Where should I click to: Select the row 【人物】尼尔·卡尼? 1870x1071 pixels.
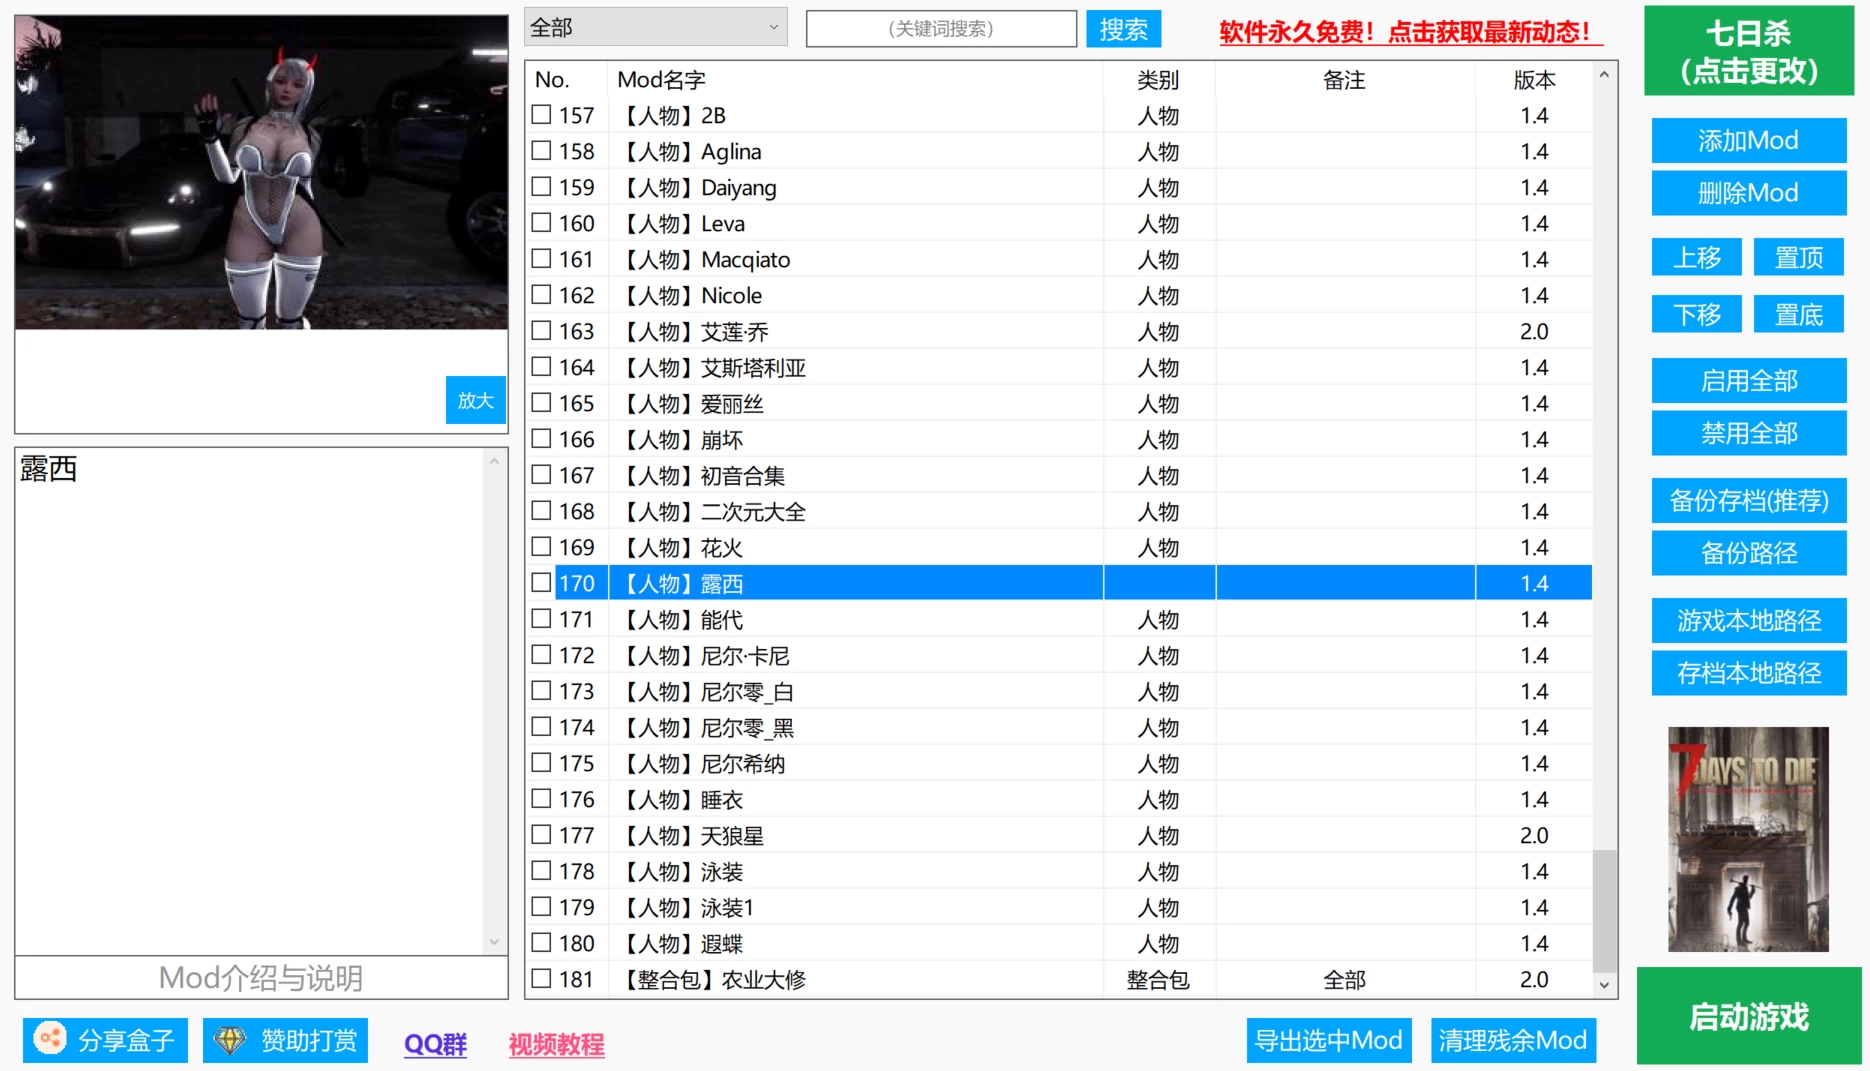coord(1060,655)
